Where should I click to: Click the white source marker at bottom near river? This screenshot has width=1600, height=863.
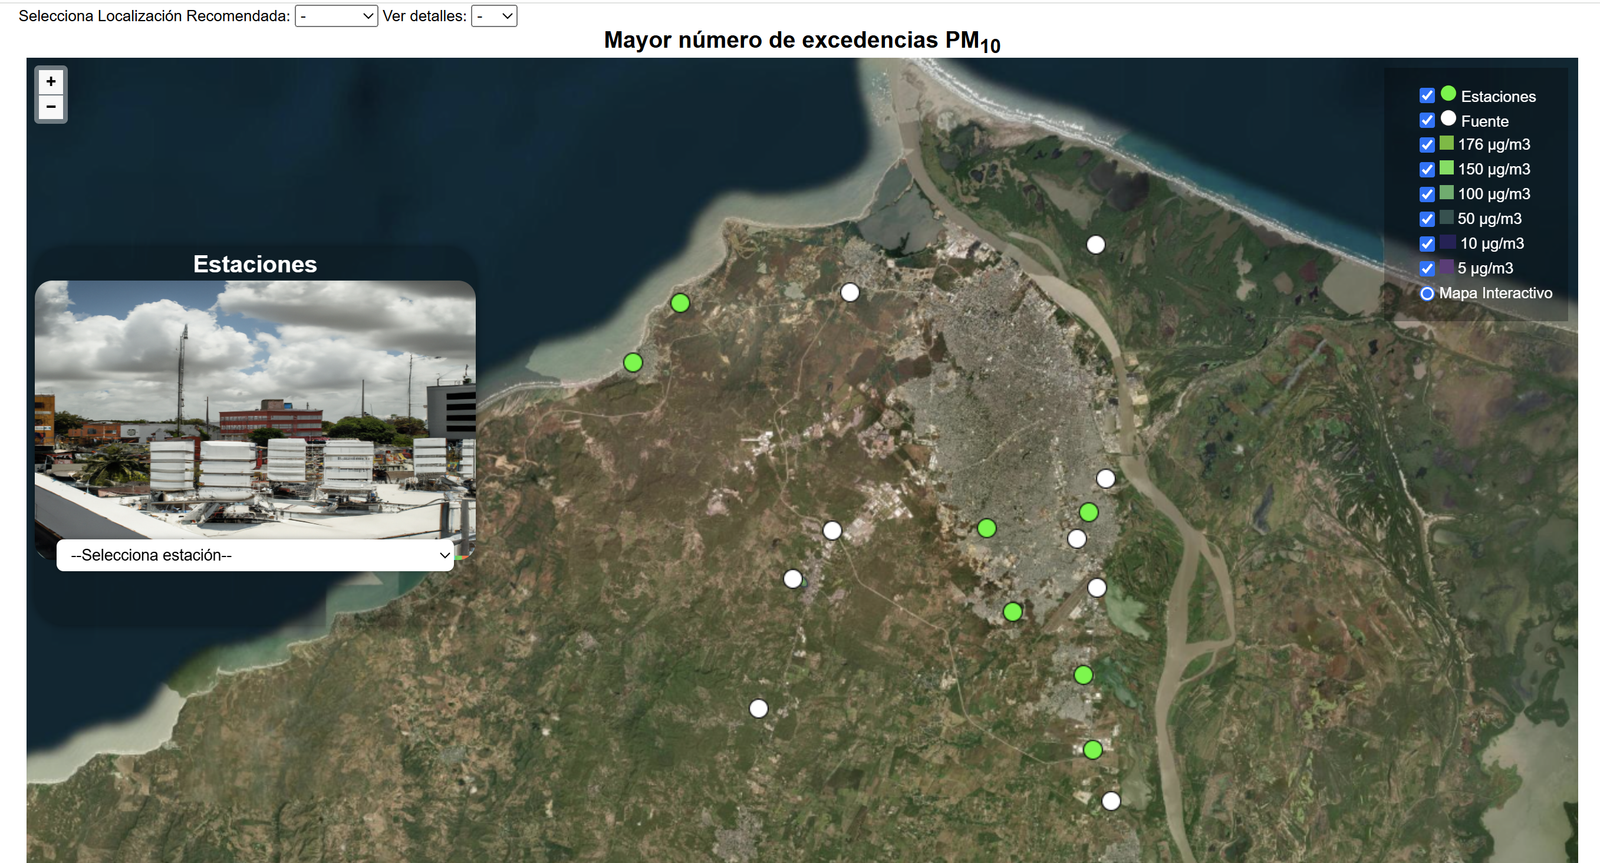(1111, 800)
